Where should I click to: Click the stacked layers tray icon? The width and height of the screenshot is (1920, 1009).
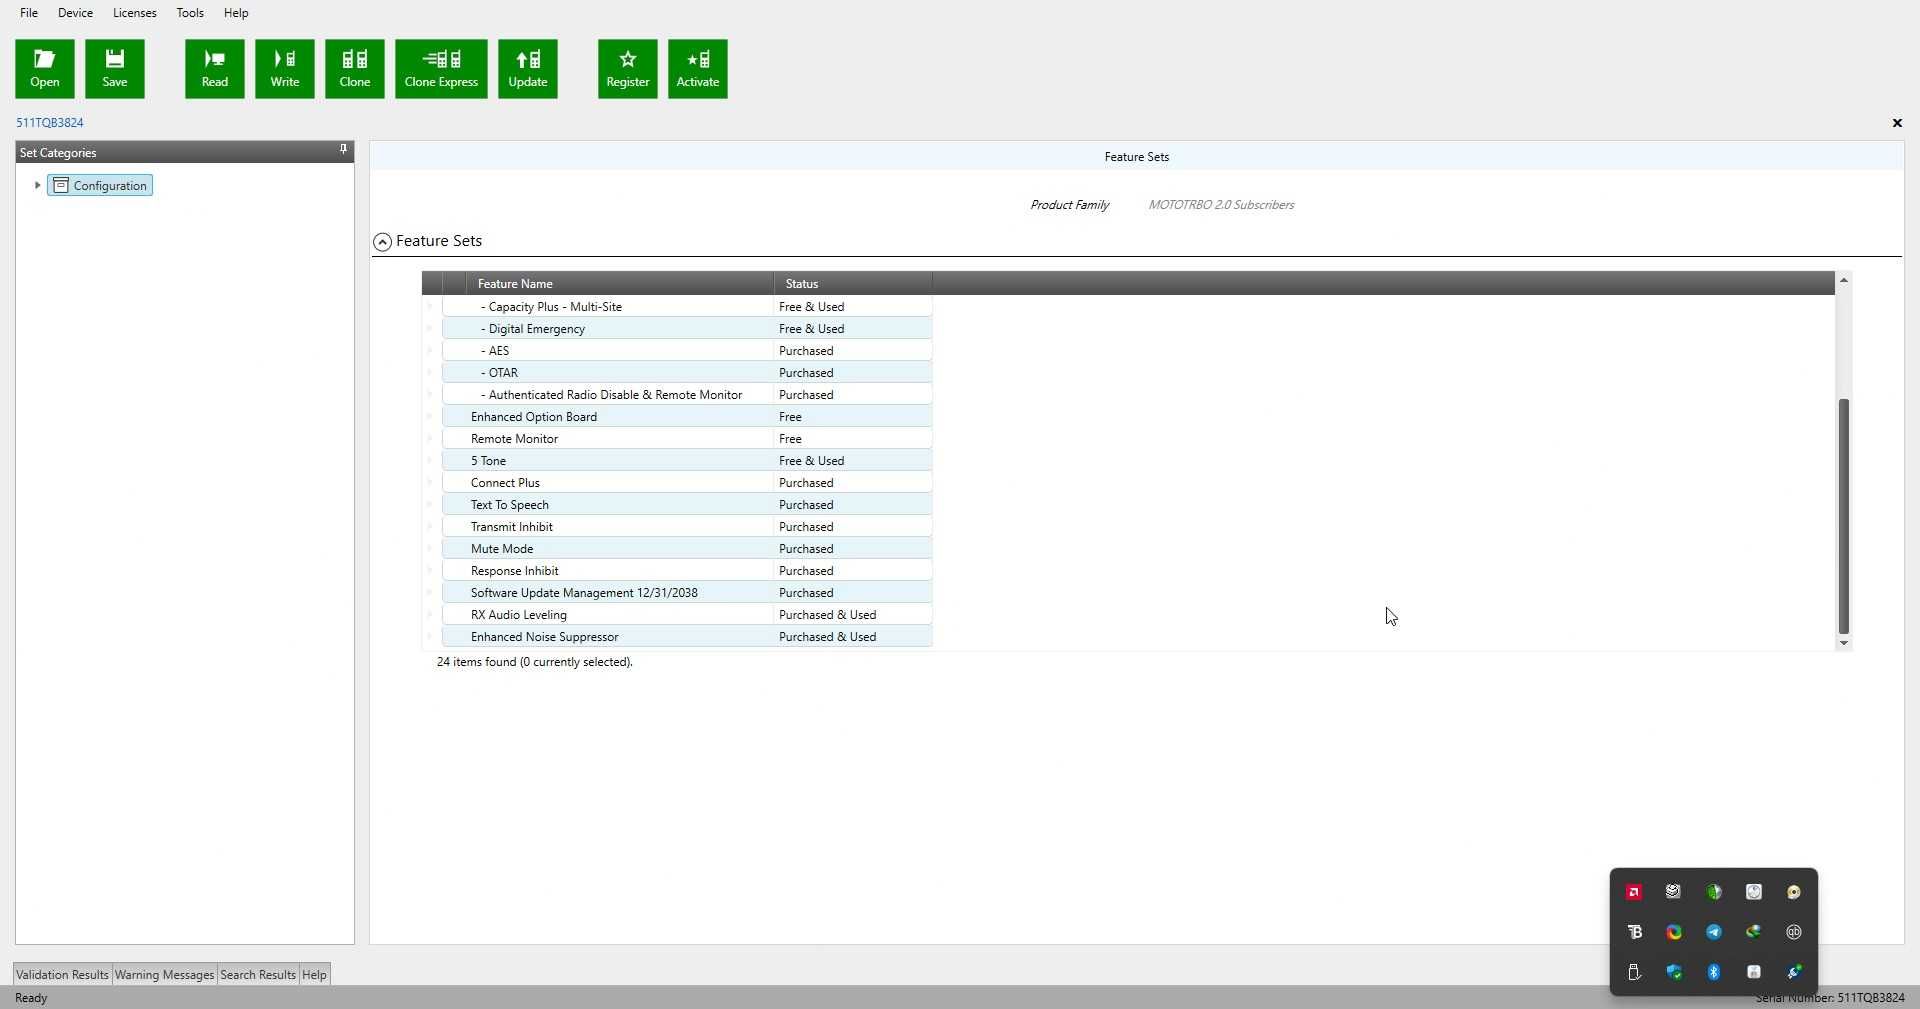[1674, 892]
